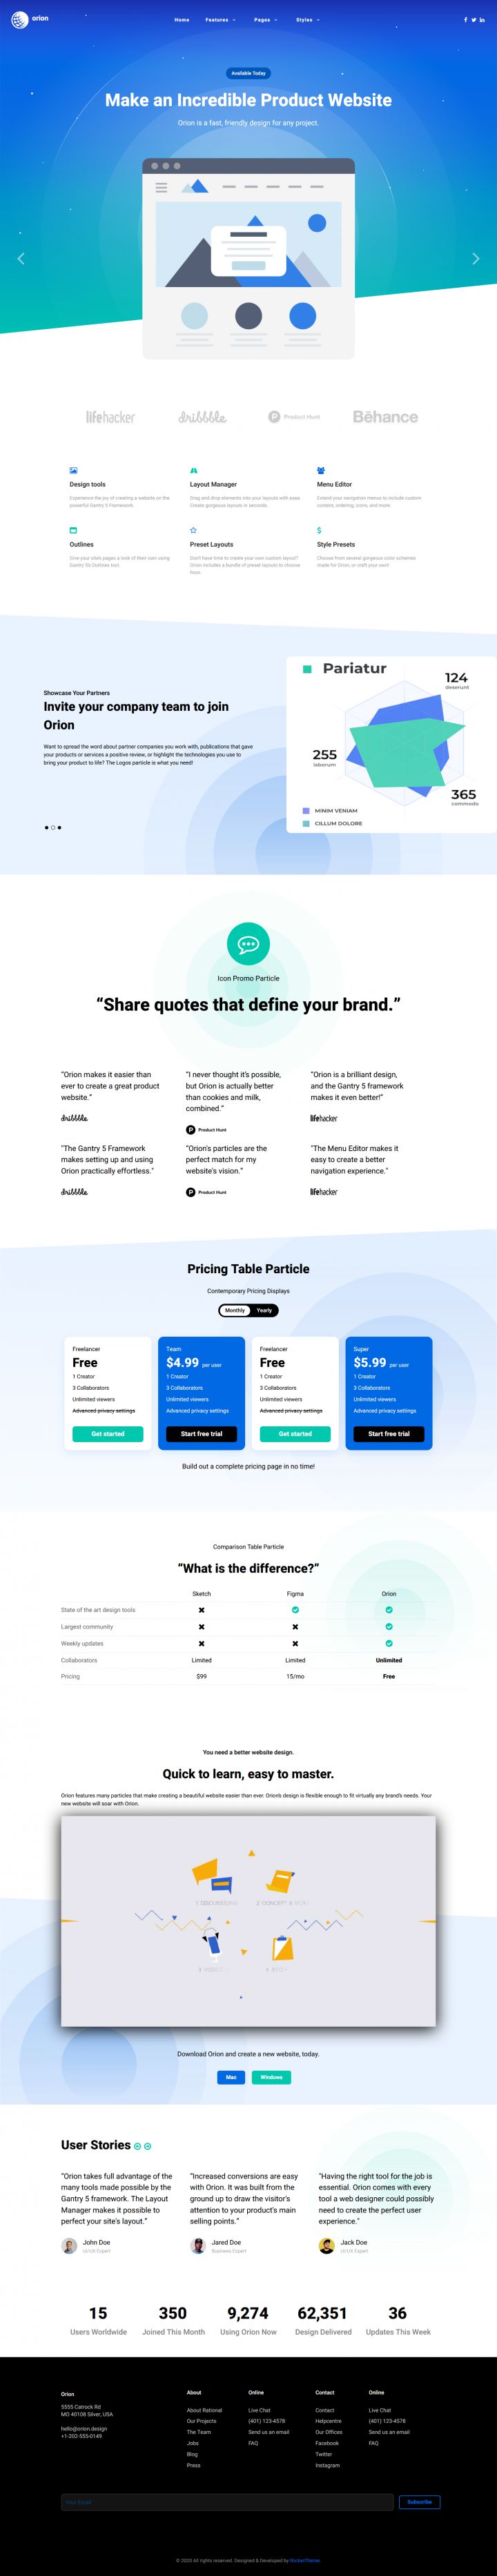The image size is (497, 2576).
Task: Open the Home menu item
Action: [182, 20]
